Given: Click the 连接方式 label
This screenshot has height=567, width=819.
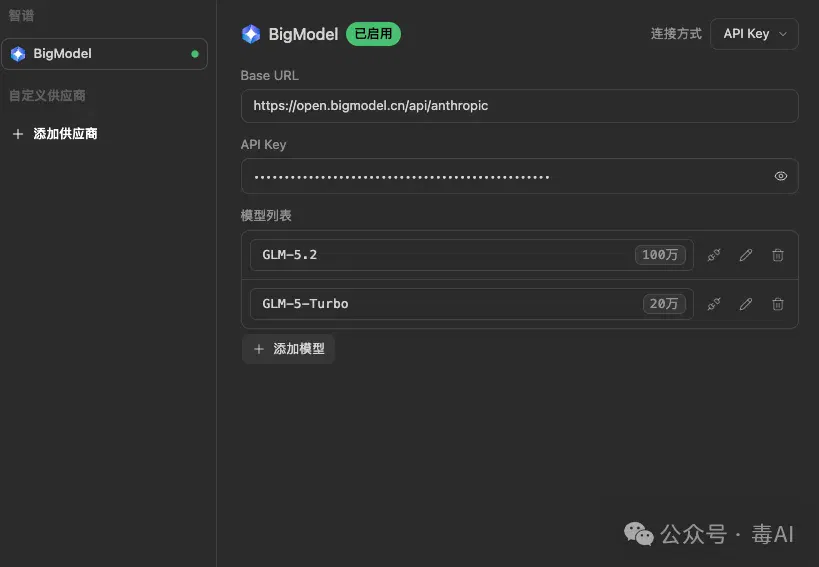Looking at the screenshot, I should pyautogui.click(x=676, y=34).
